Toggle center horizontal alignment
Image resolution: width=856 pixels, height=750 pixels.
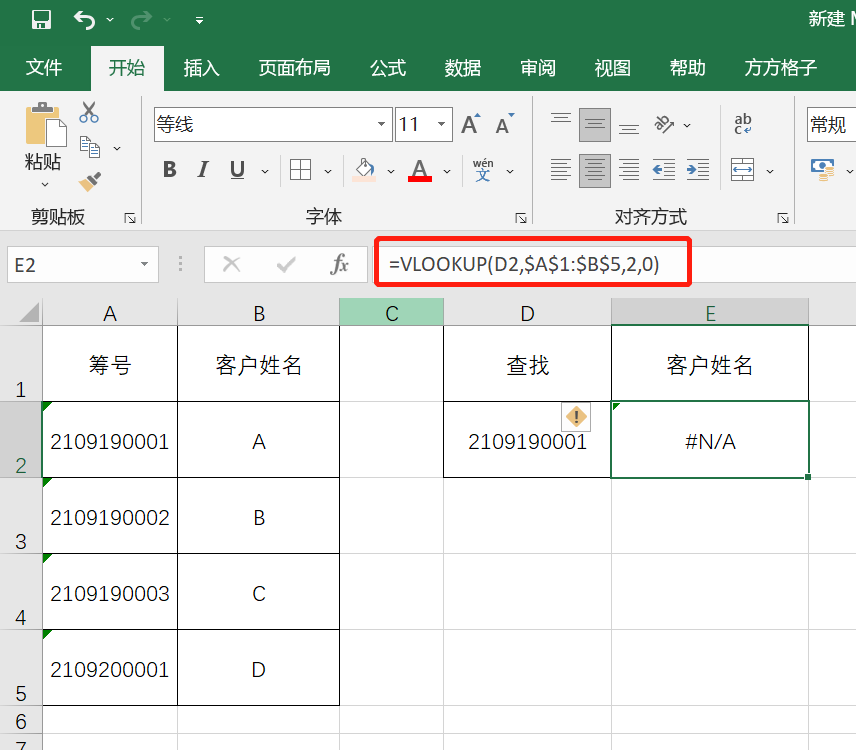[595, 169]
